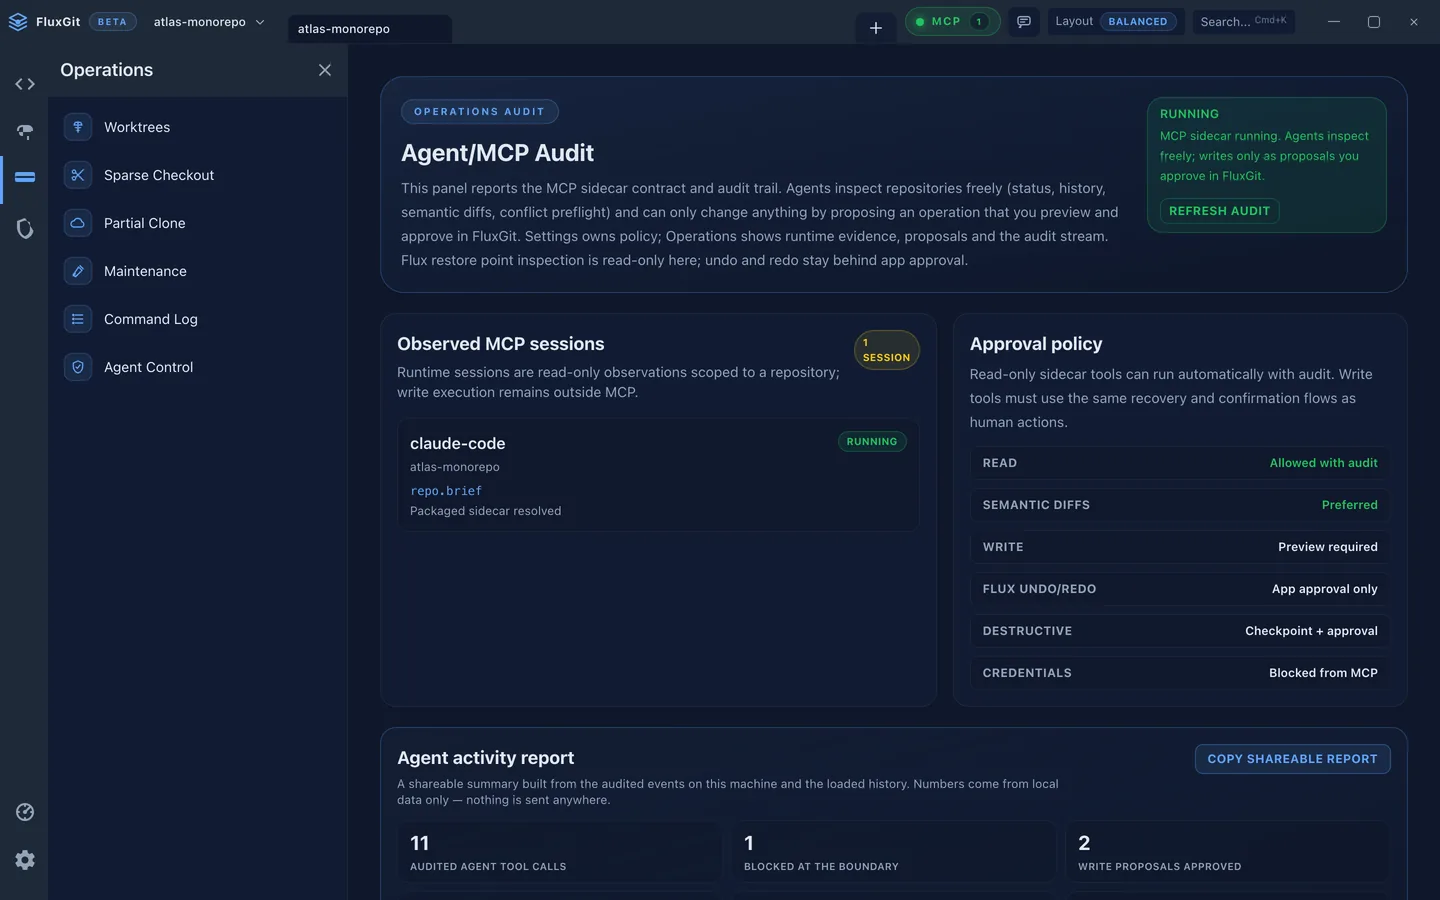Select the claude-code session name
This screenshot has height=900, width=1440.
pyautogui.click(x=458, y=444)
